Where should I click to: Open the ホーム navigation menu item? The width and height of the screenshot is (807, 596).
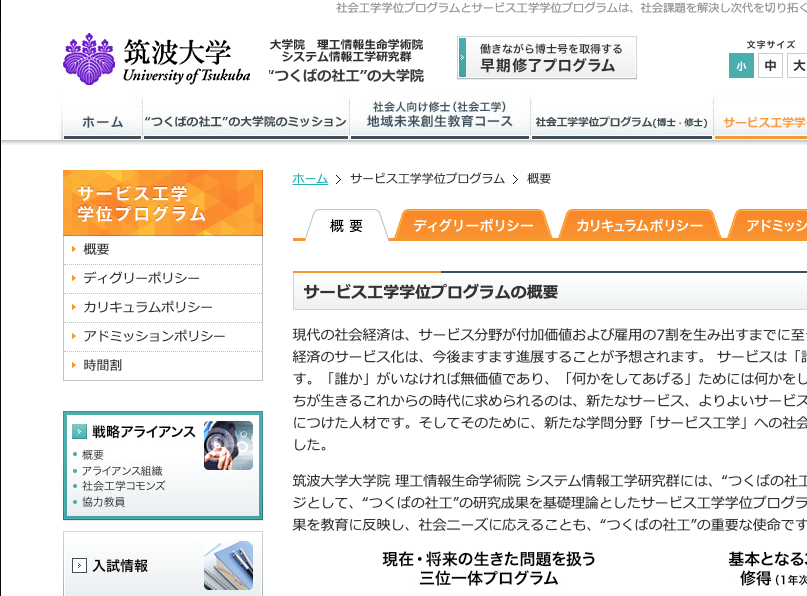tap(102, 121)
